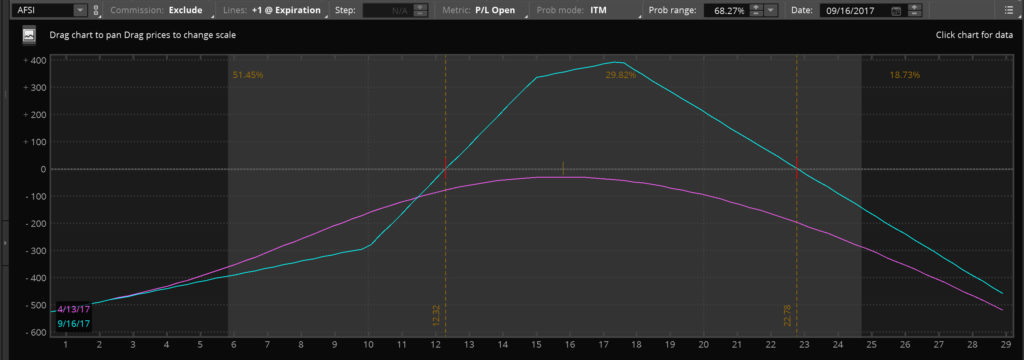Click the chart snapshot image icon
The width and height of the screenshot is (1024, 360).
pos(29,35)
